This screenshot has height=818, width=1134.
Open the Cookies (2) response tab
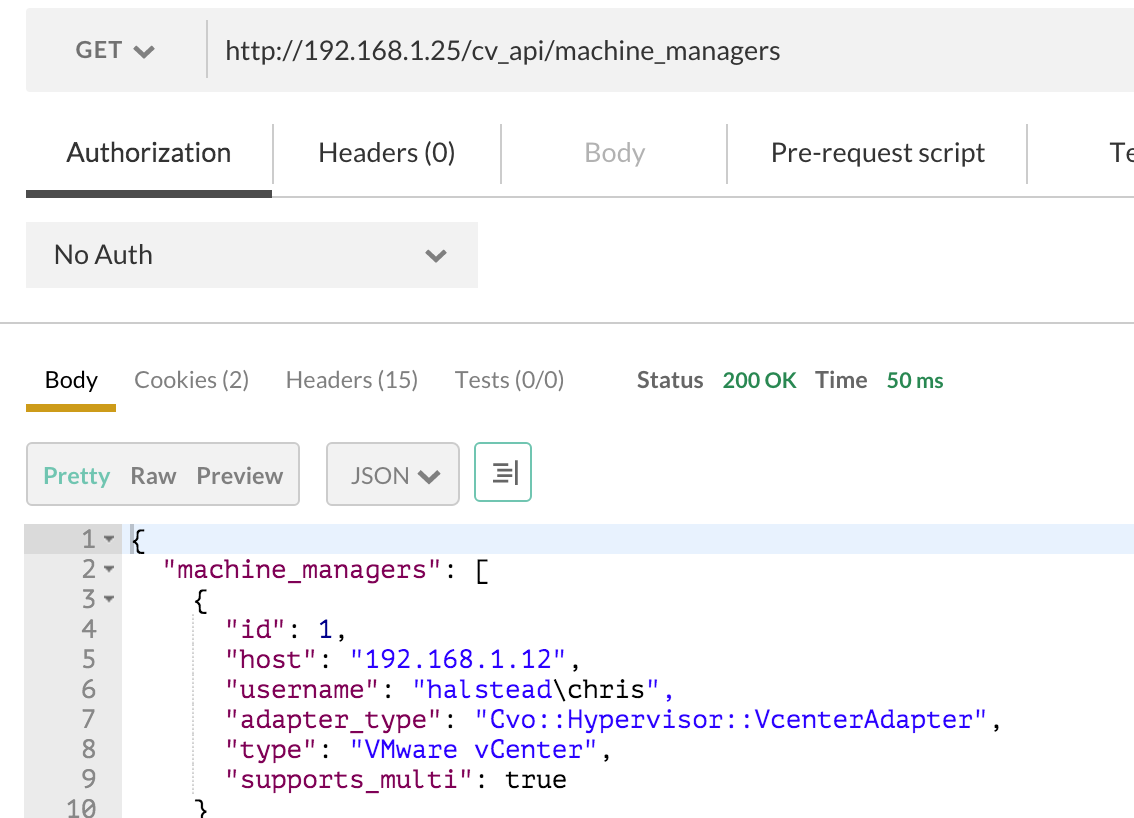191,380
